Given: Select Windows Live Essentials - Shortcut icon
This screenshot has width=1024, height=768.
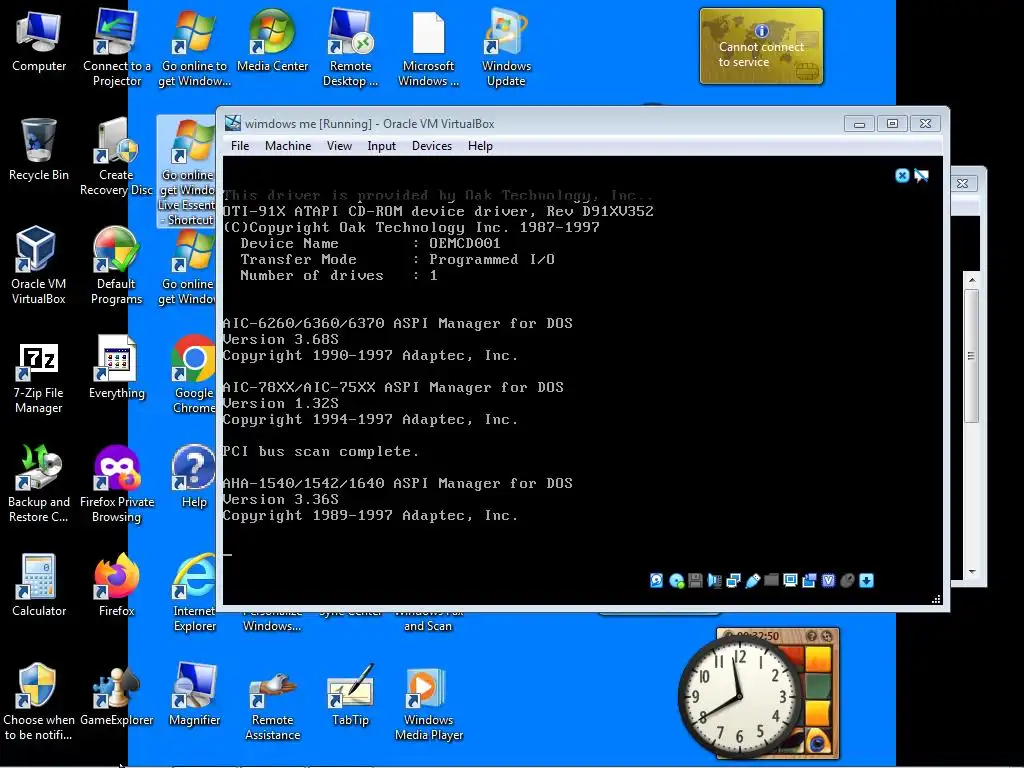Looking at the screenshot, I should [x=187, y=171].
